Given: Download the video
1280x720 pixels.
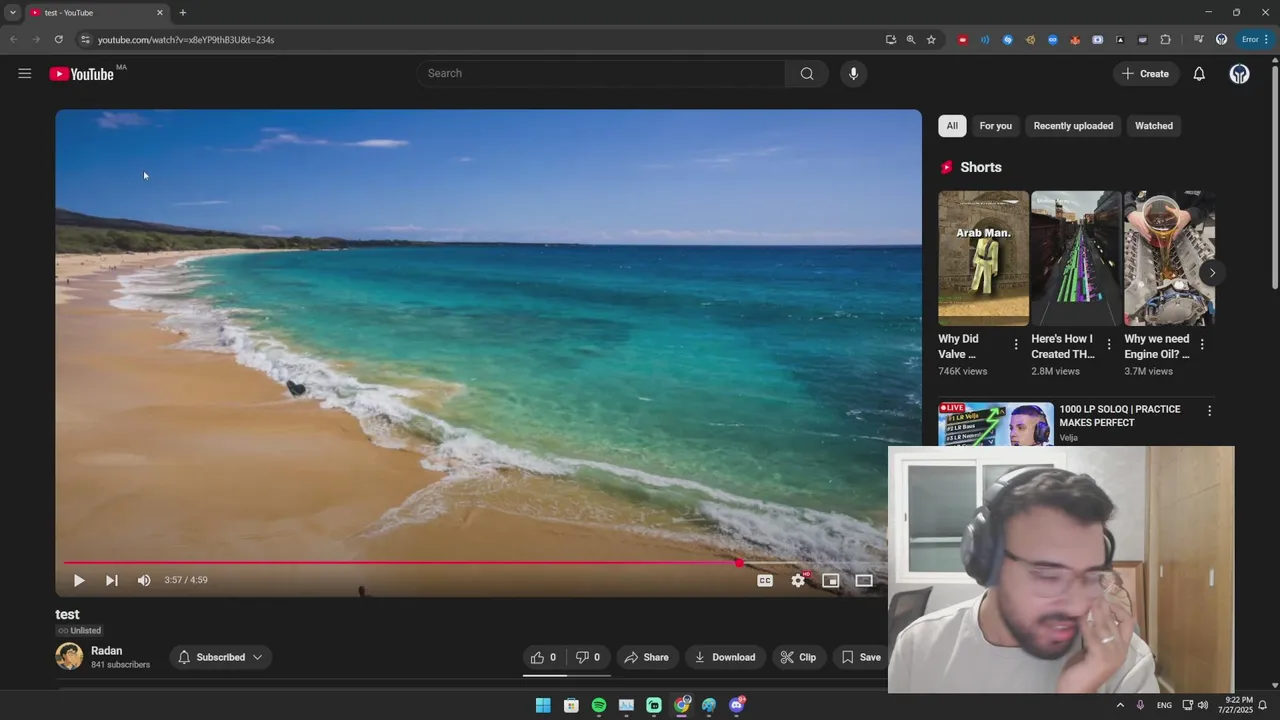Looking at the screenshot, I should click(x=725, y=657).
